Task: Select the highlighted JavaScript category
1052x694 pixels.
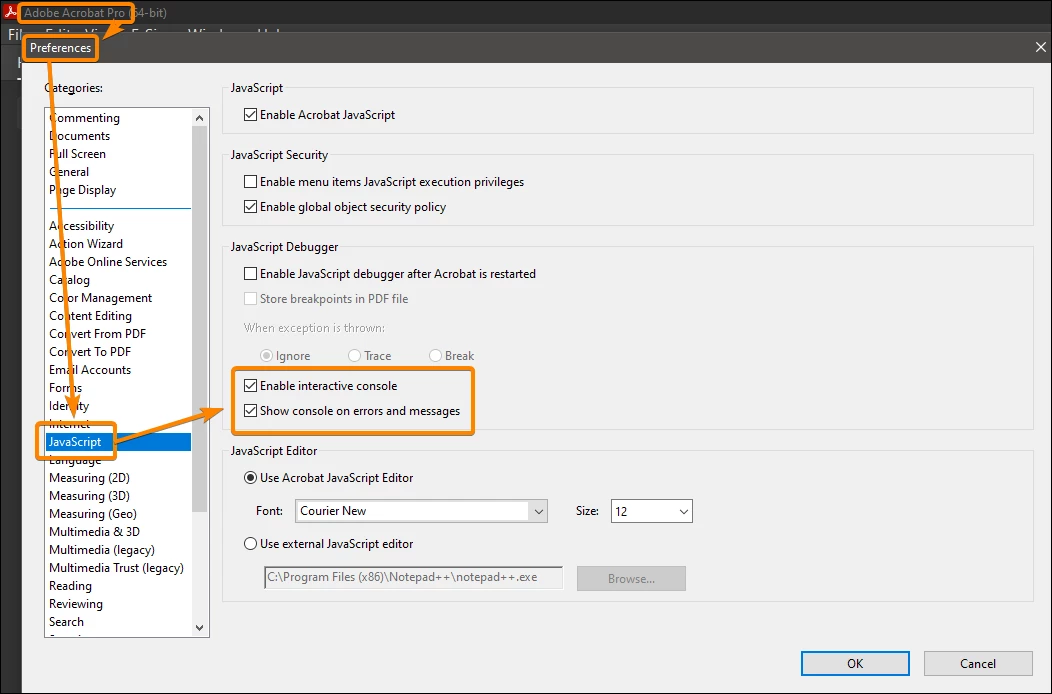Action: tap(118, 442)
